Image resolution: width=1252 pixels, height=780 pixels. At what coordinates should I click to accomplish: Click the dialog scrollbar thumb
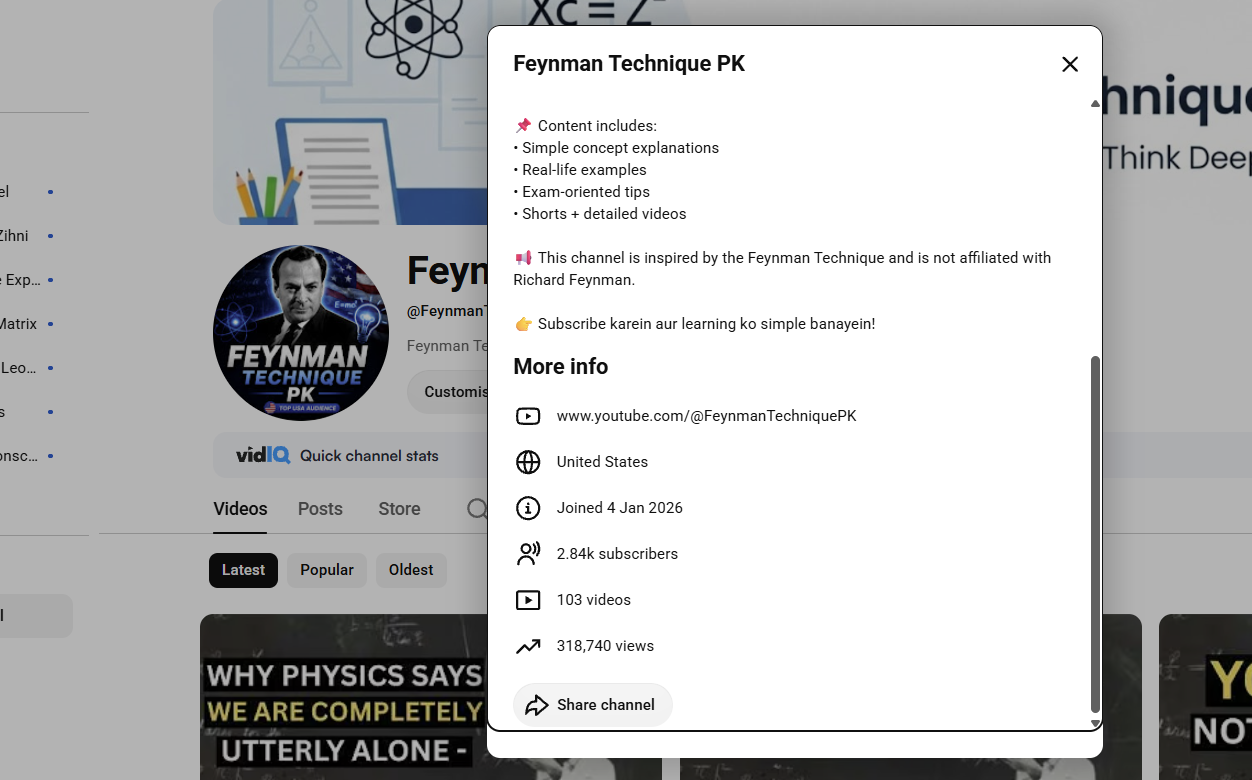tap(1095, 535)
